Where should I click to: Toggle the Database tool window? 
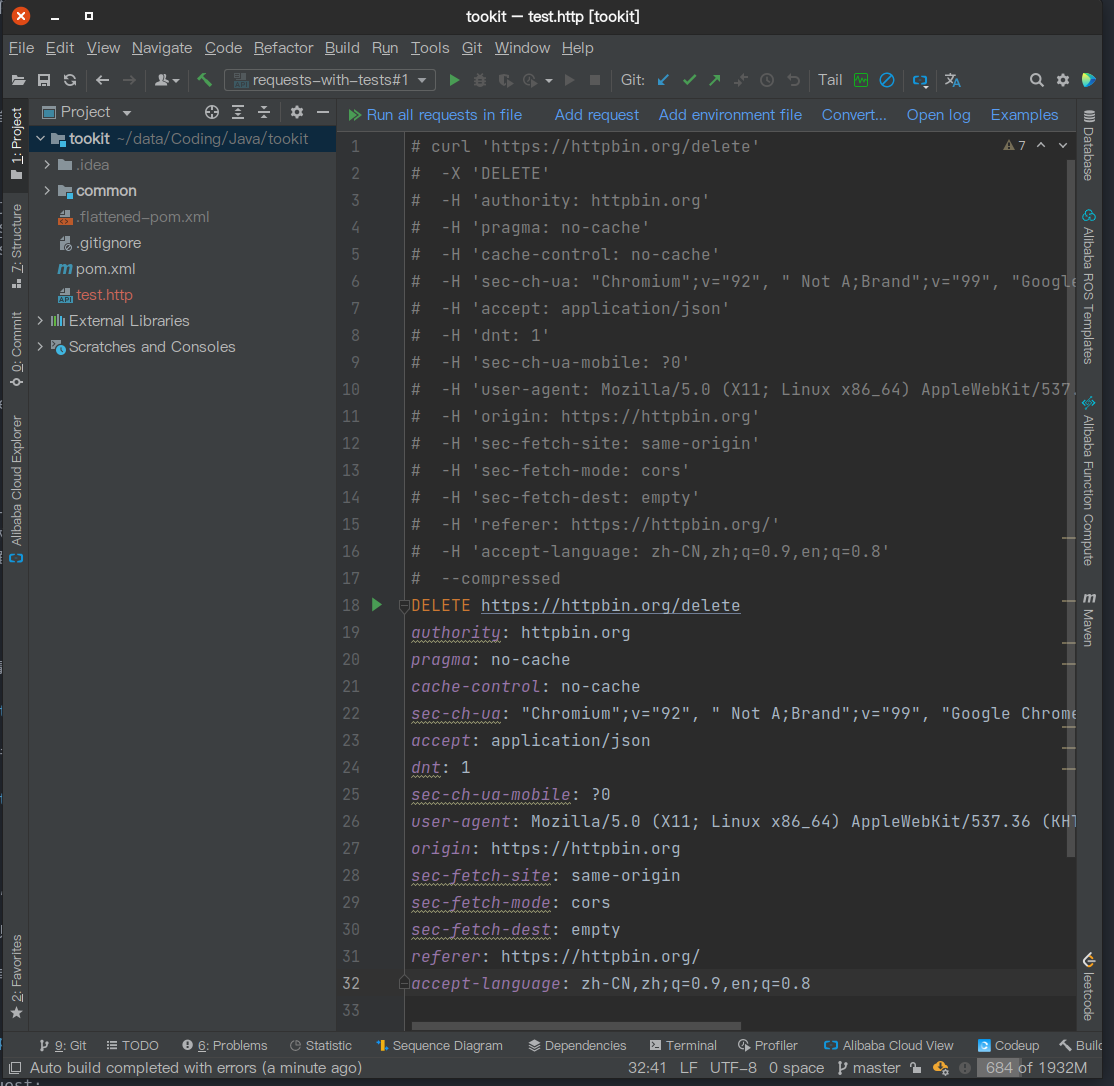[1088, 145]
